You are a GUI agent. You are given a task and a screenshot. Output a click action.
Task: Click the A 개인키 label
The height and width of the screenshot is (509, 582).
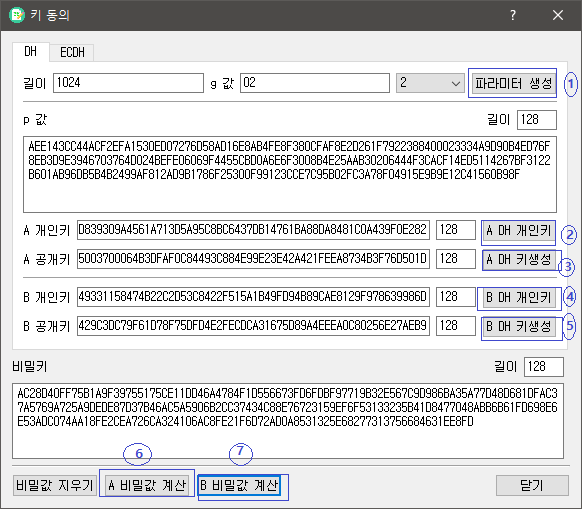pyautogui.click(x=46, y=231)
